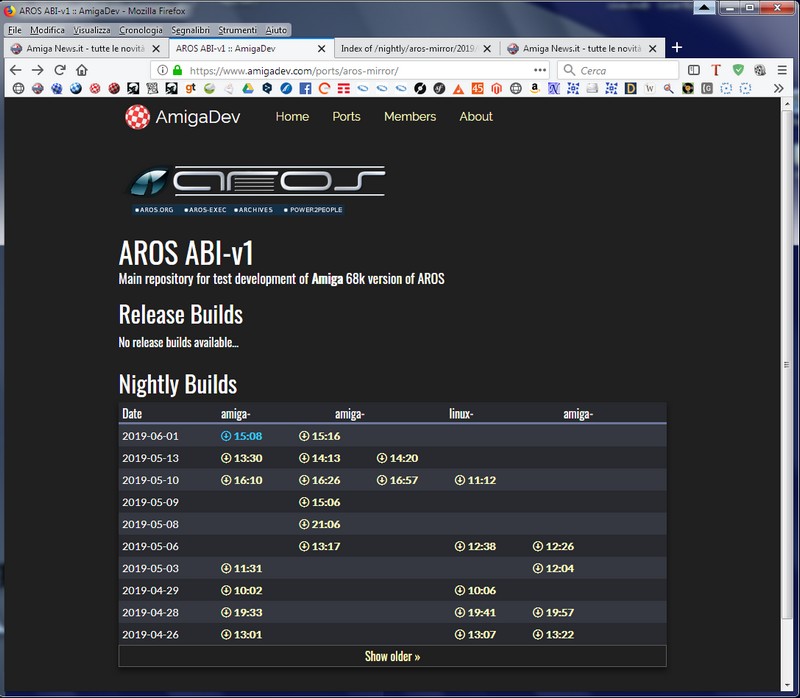Go to the Firefox home page icon
The width and height of the screenshot is (800, 698).
point(82,70)
